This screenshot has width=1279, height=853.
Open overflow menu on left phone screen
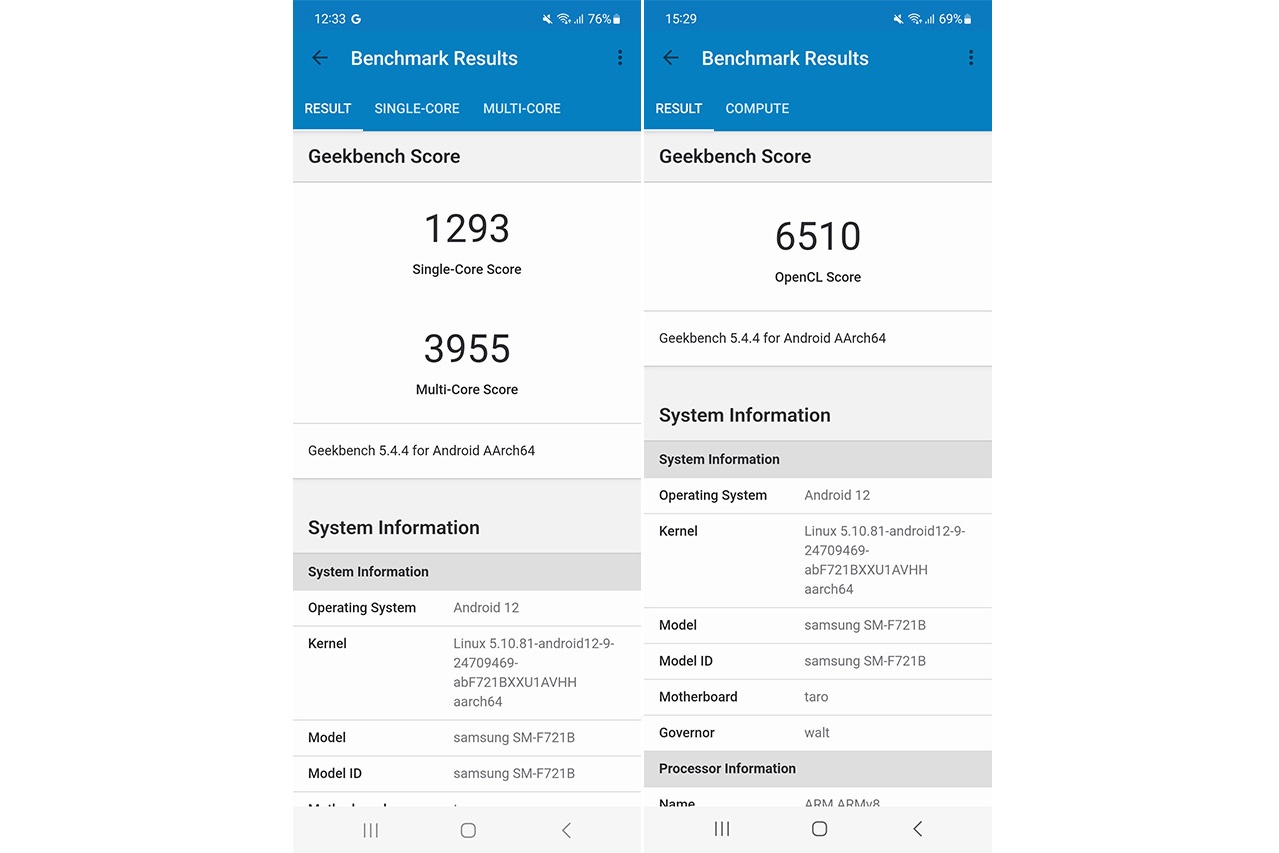point(620,58)
